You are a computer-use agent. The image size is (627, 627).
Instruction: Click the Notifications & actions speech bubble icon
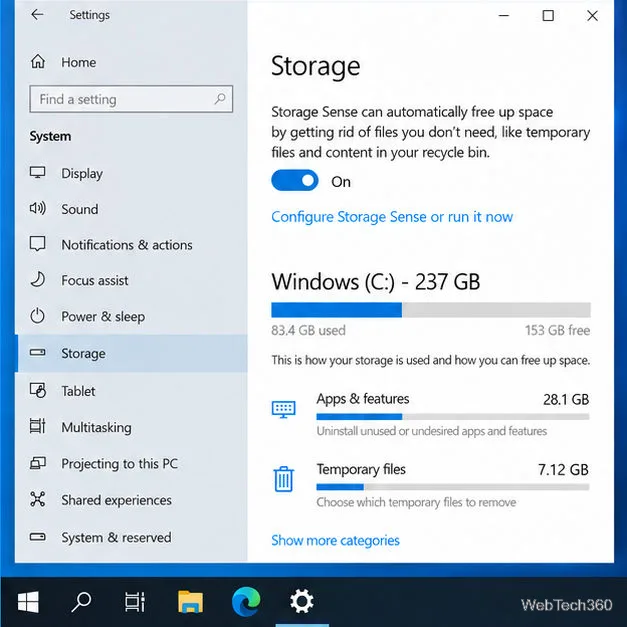38,244
